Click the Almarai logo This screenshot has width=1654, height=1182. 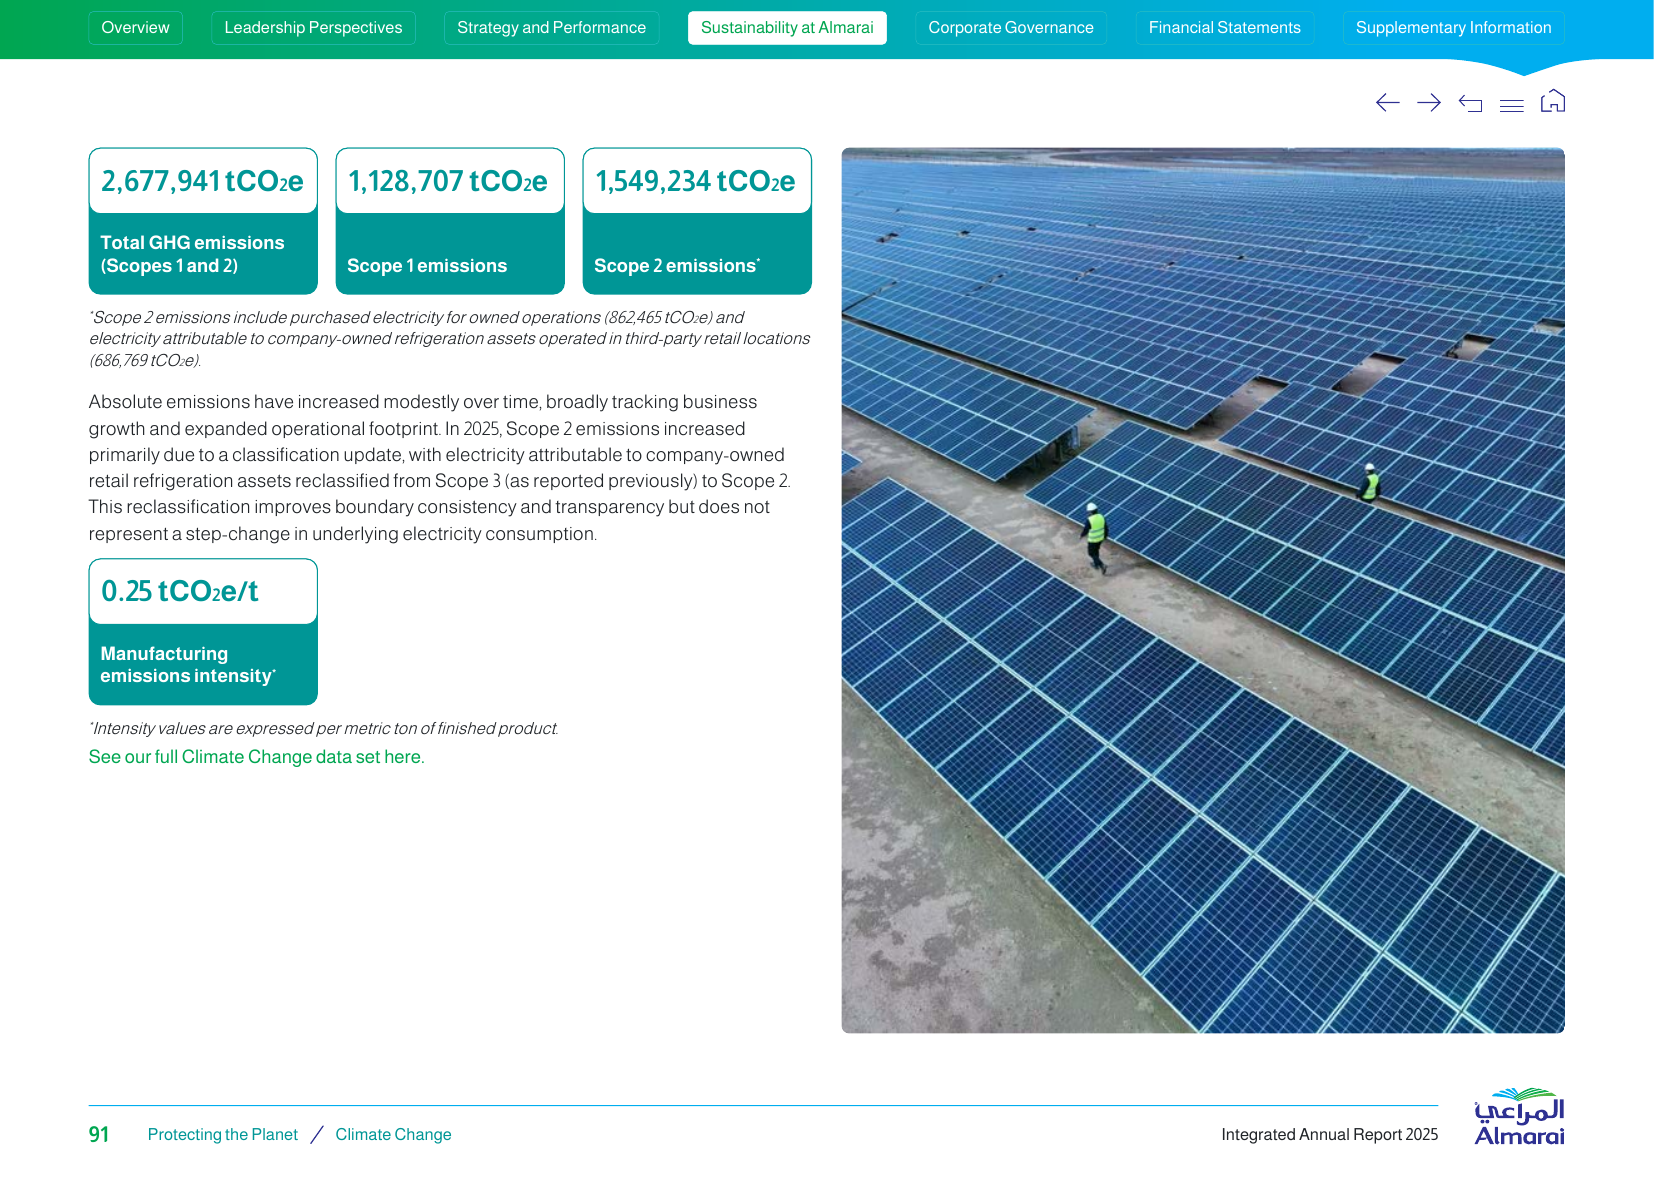(x=1519, y=1116)
